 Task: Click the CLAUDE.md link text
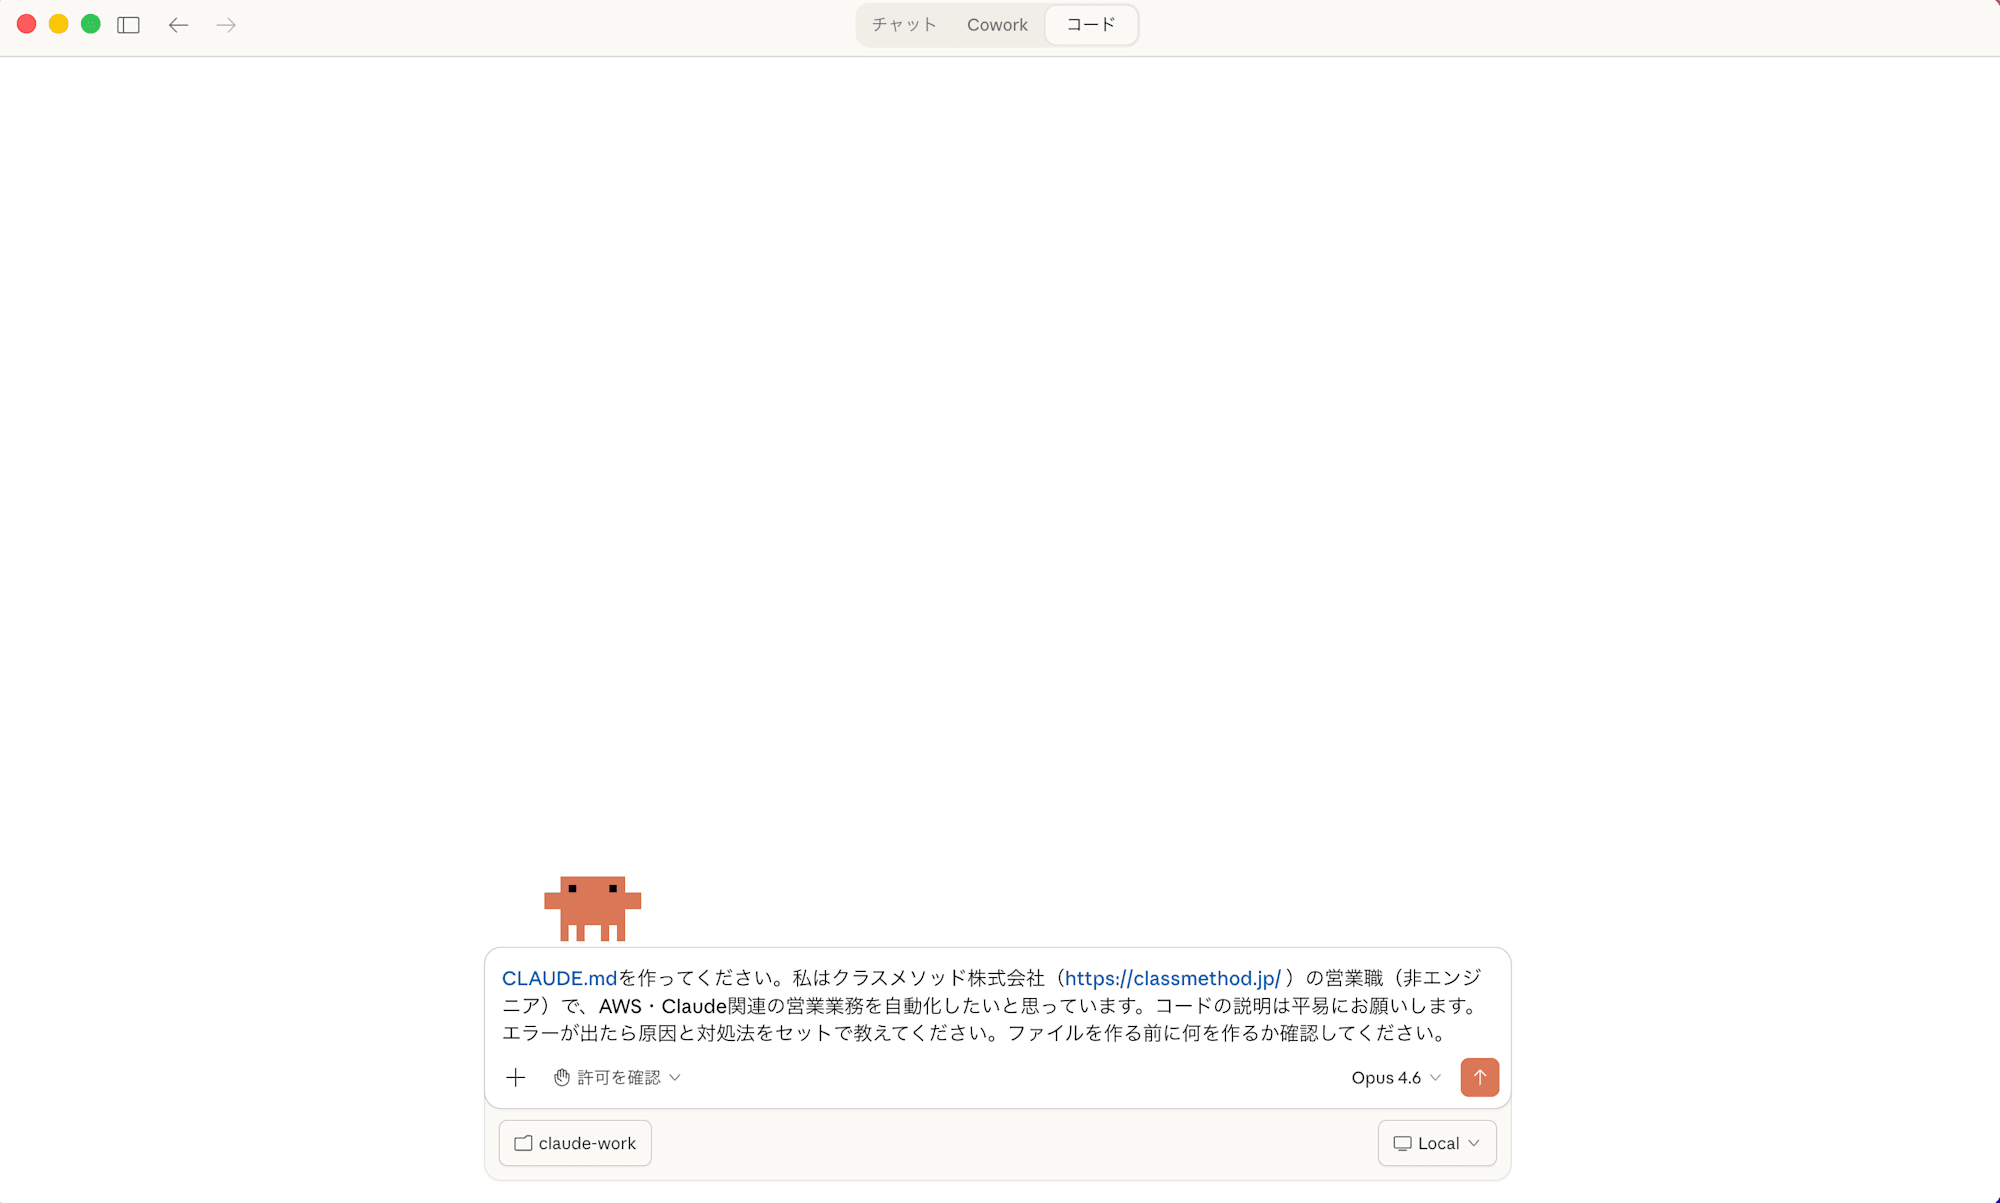[559, 978]
